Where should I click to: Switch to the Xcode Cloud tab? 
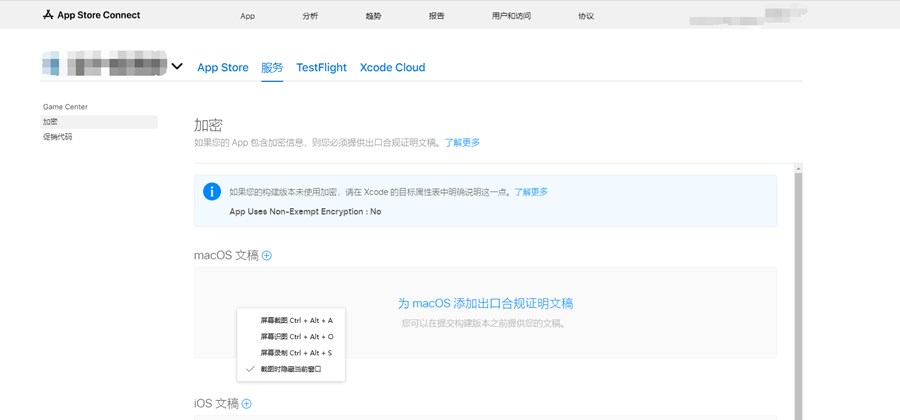point(393,68)
